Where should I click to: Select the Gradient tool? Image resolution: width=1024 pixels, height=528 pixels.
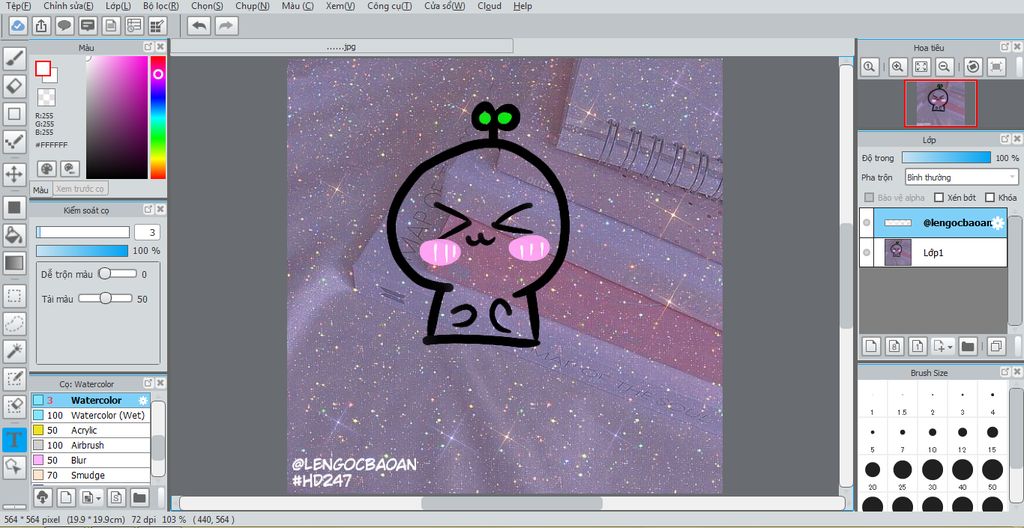click(14, 263)
